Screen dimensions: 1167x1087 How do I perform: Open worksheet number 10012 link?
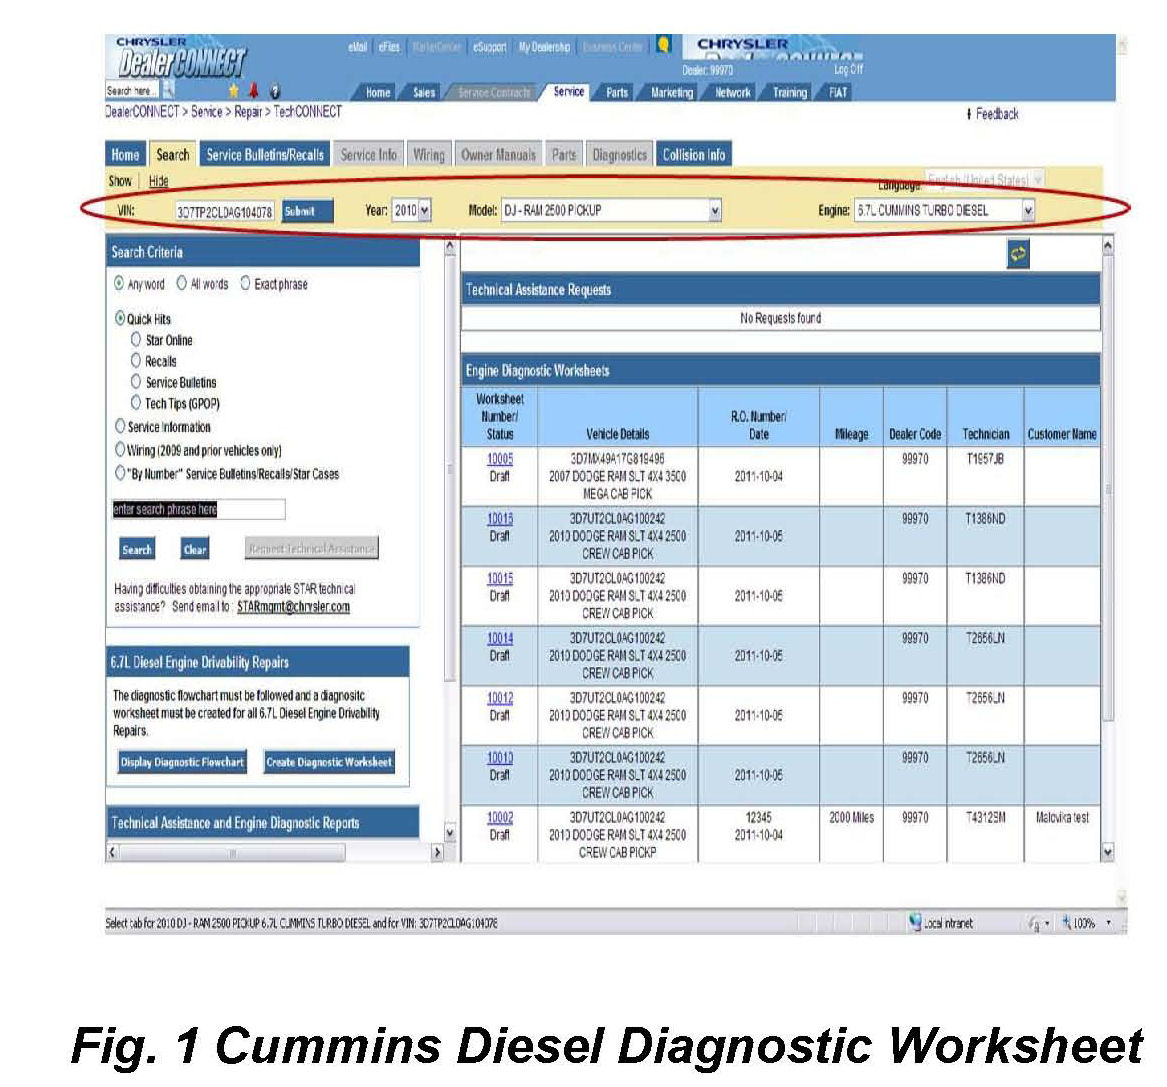pyautogui.click(x=499, y=698)
